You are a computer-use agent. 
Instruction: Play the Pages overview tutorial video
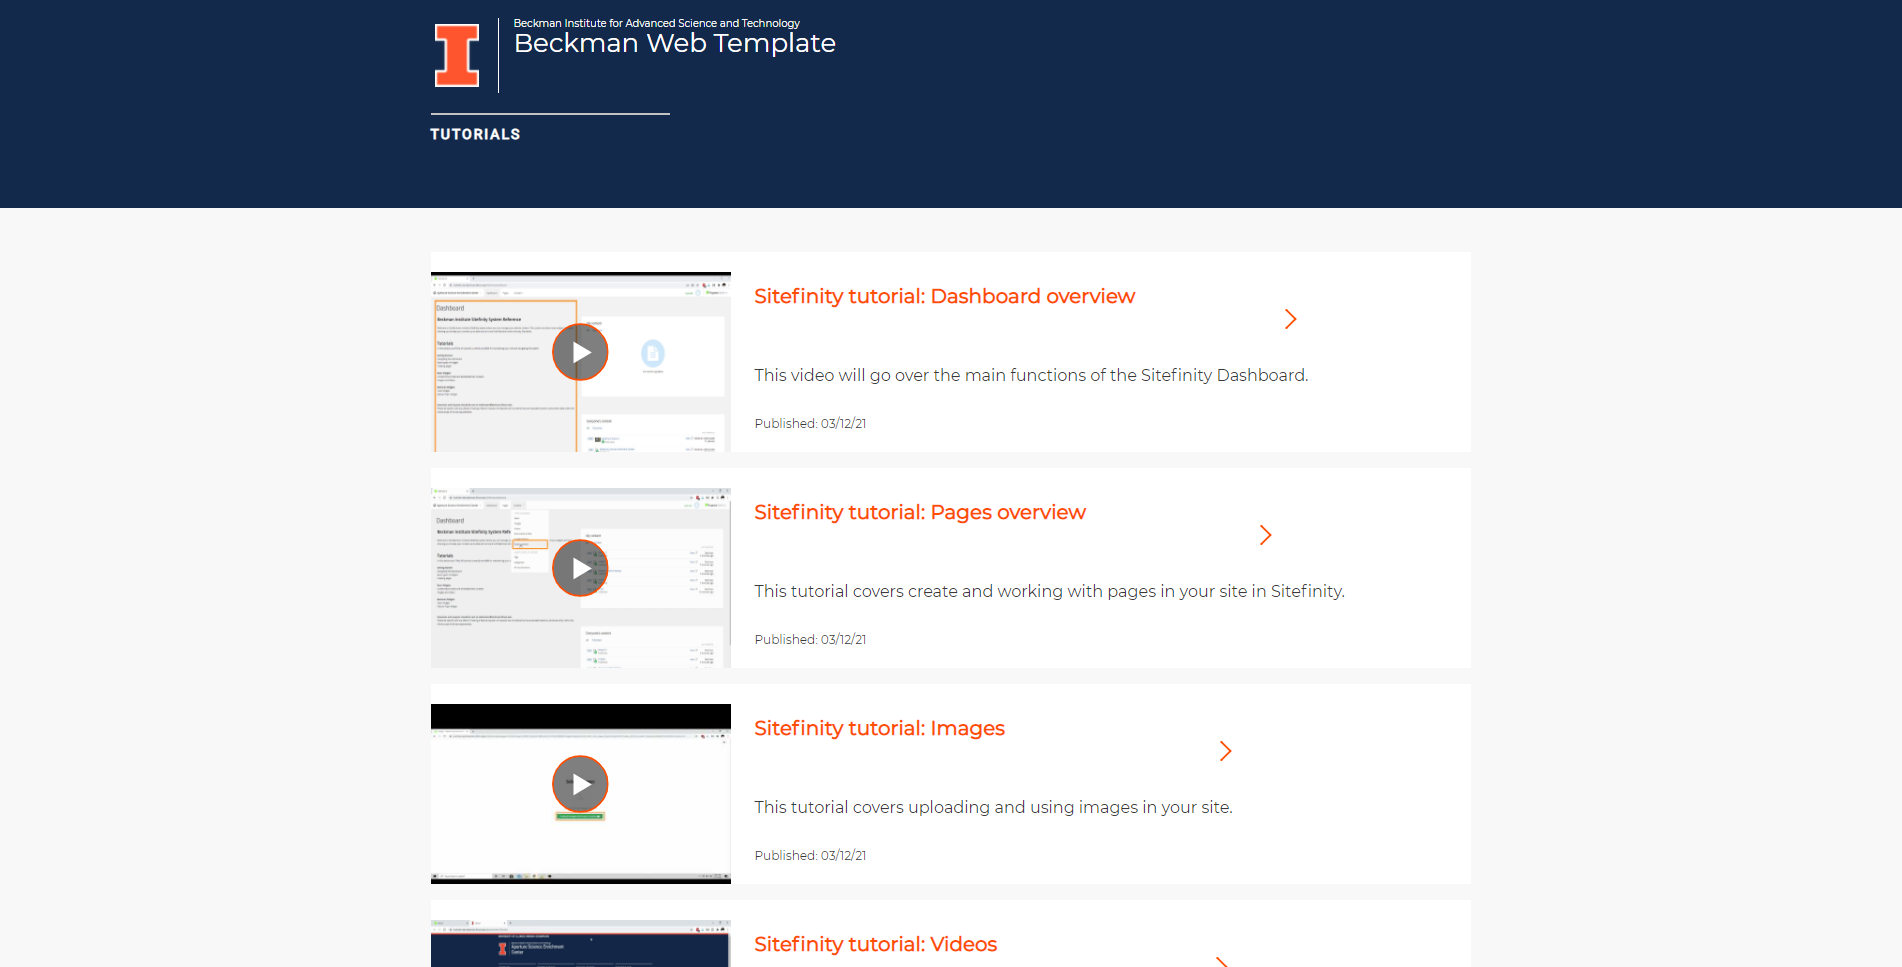click(x=580, y=568)
